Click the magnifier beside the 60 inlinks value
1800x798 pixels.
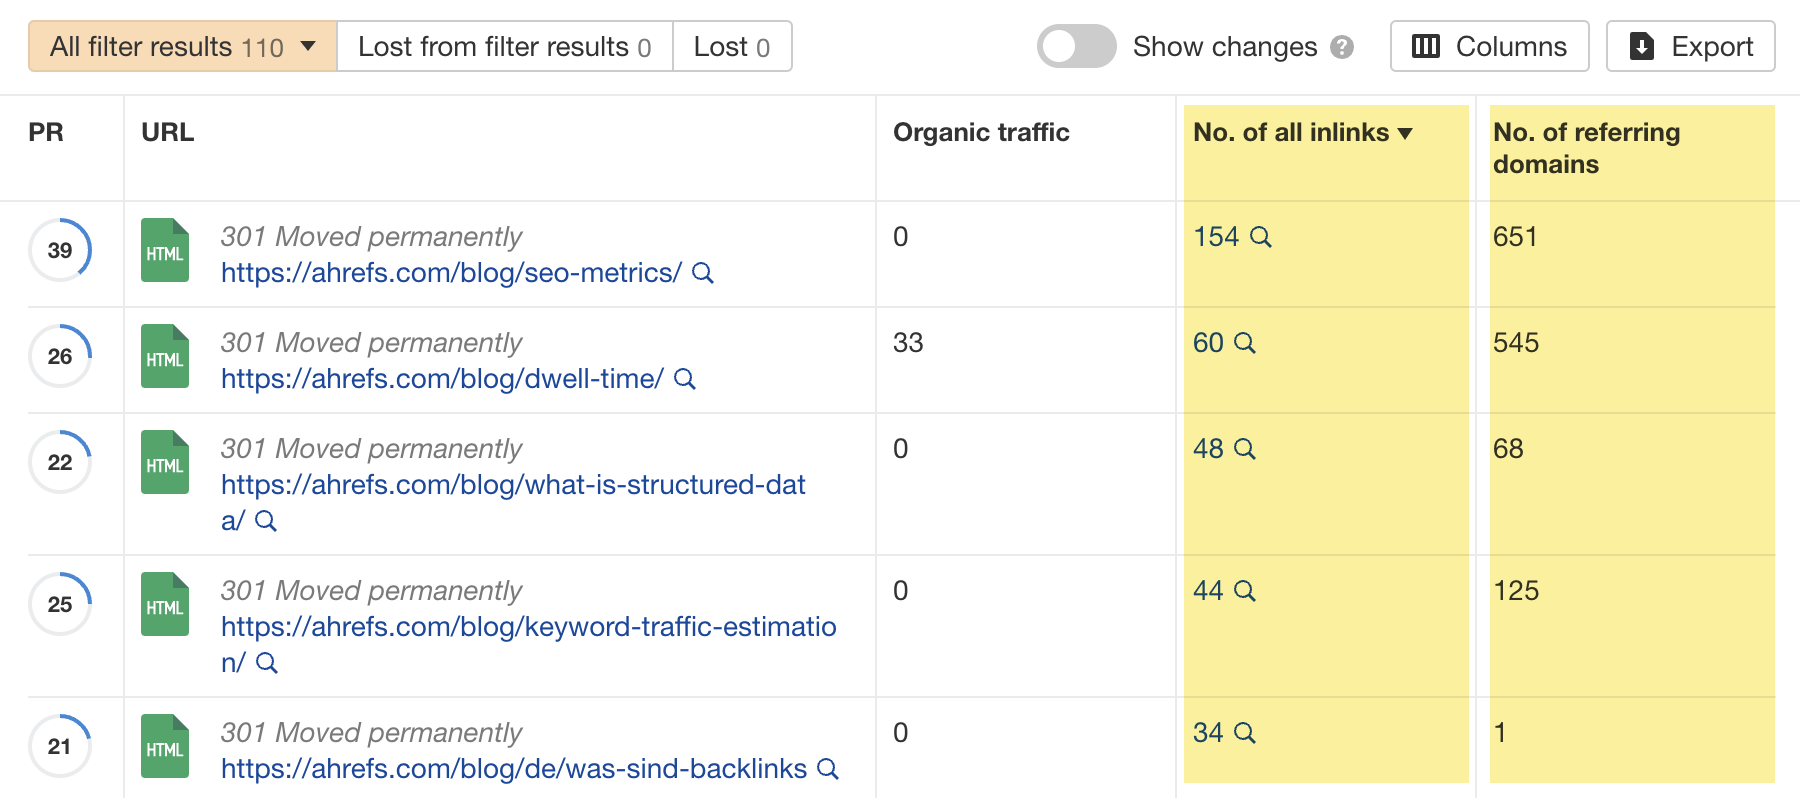1245,343
